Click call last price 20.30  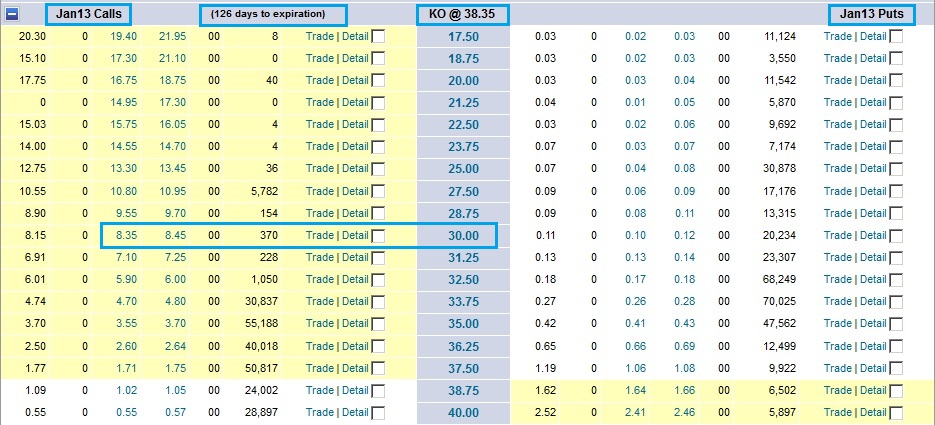[32, 36]
